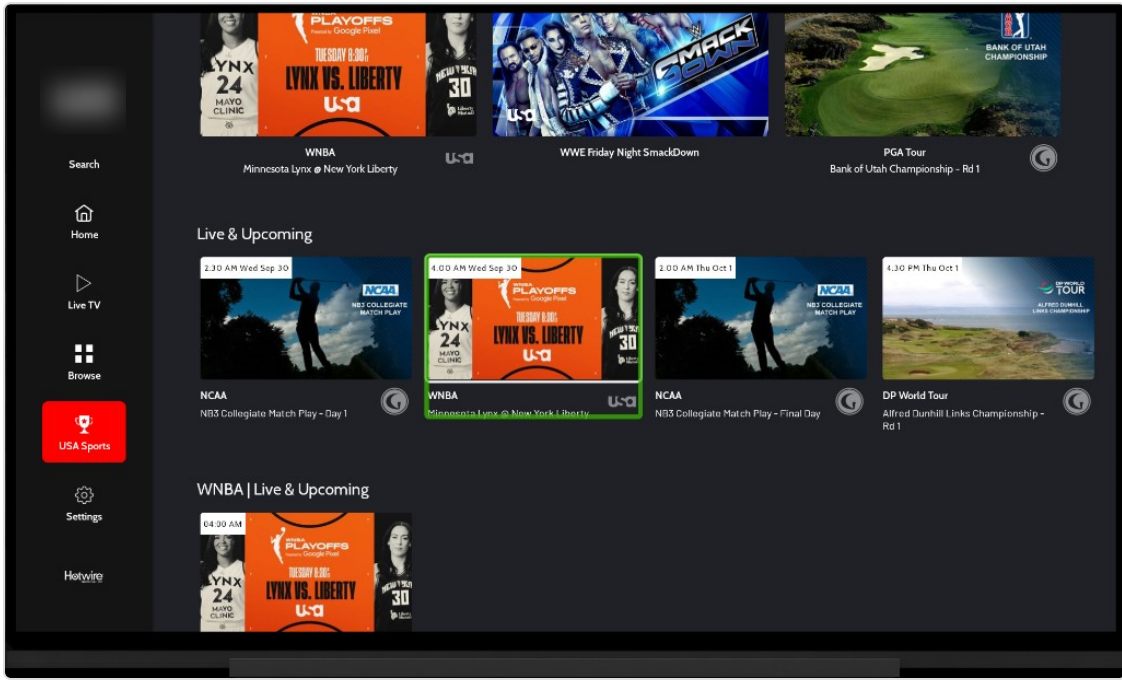Open the Settings gear icon
Viewport: 1122px width, 680px height.
[84, 495]
